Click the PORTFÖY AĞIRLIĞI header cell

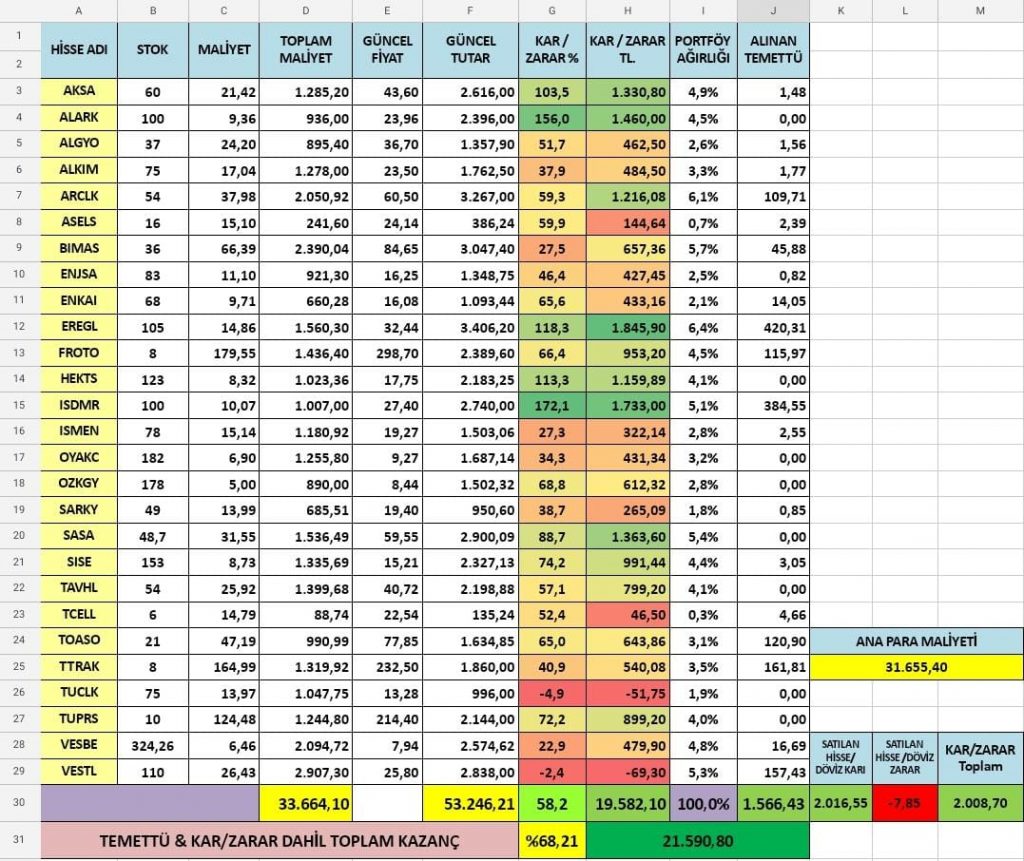[x=703, y=50]
